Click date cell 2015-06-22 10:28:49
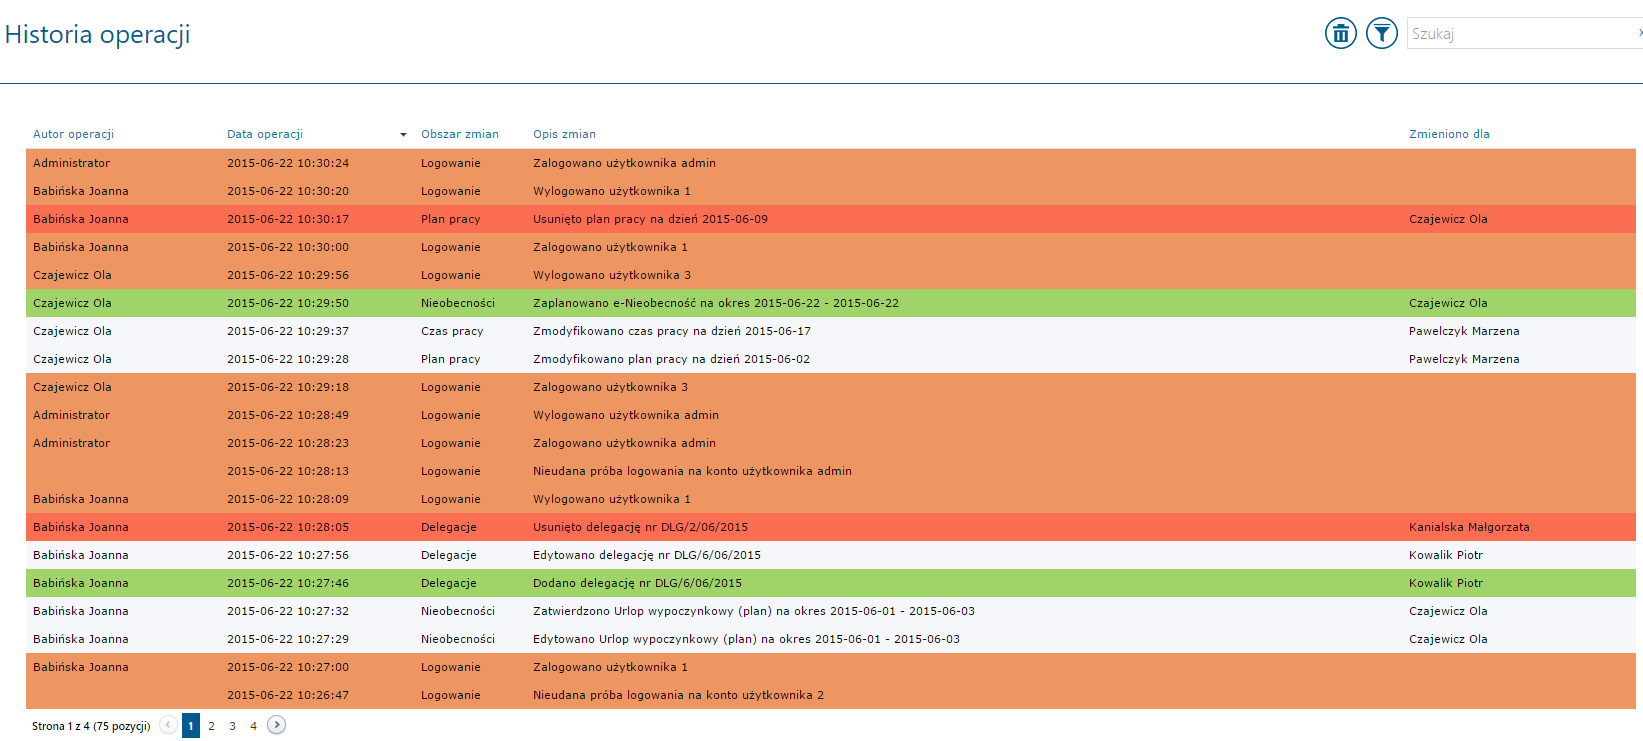Screen dimensions: 1643x741 (x=288, y=415)
